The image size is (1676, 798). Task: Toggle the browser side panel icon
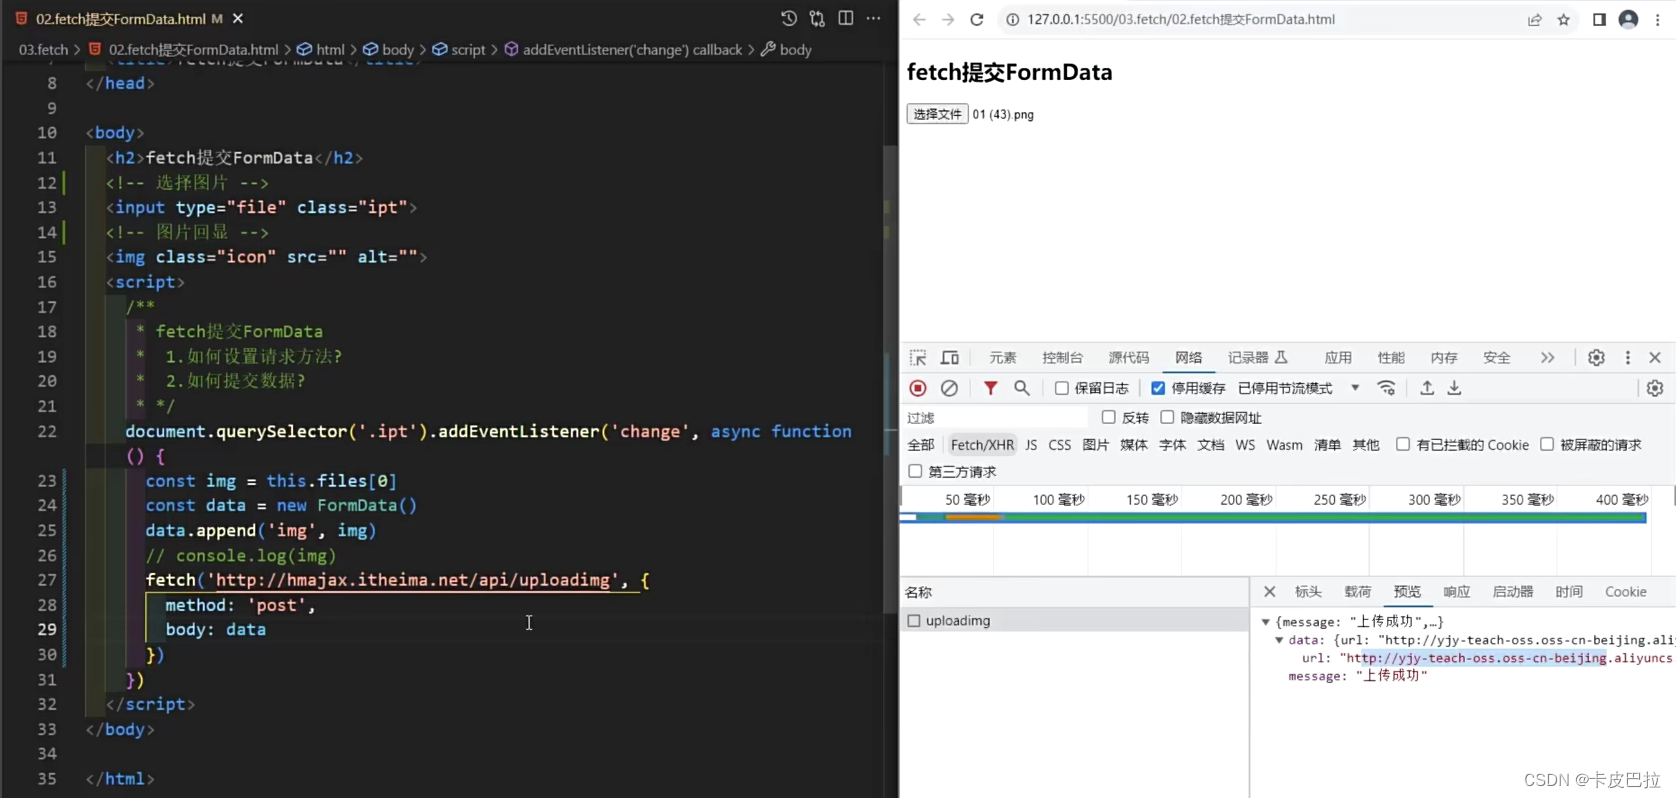(1599, 19)
